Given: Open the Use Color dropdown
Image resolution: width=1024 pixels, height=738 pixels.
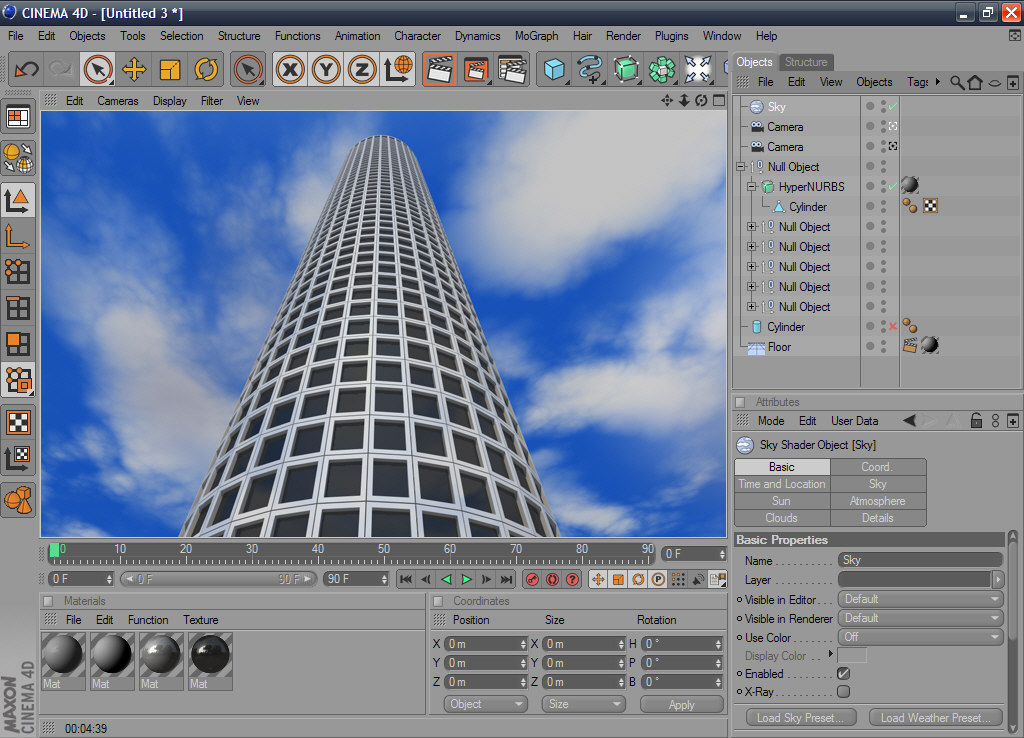Looking at the screenshot, I should (x=920, y=637).
